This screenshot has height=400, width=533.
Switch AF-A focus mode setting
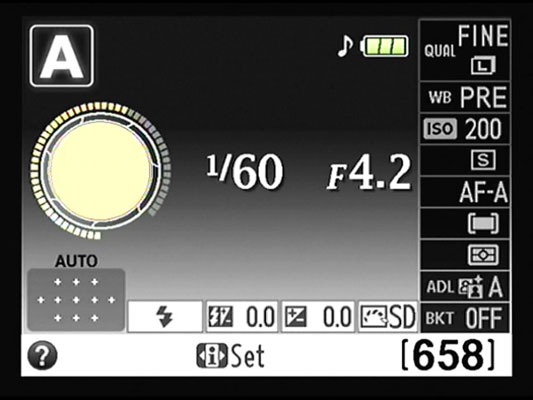tap(465, 192)
